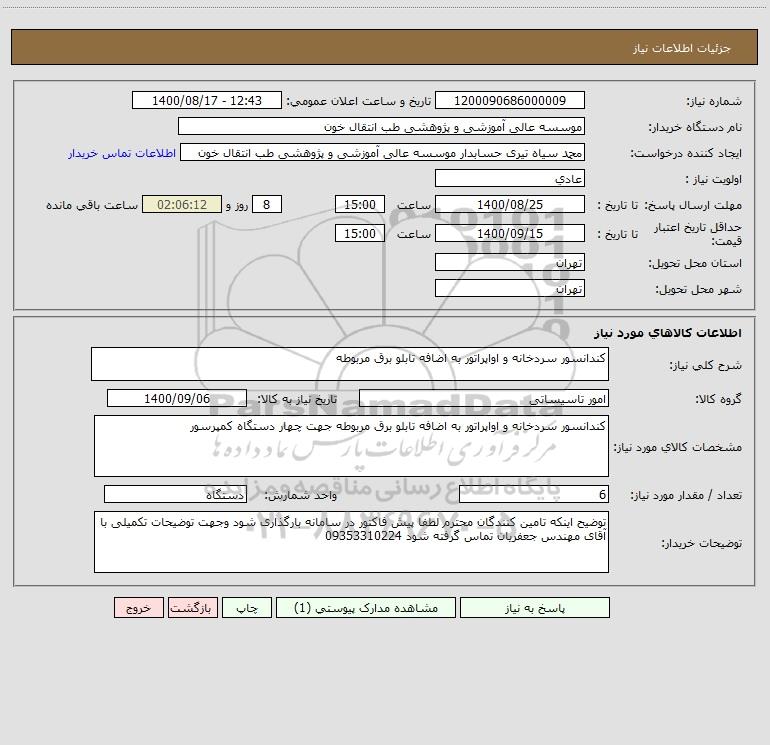Click response deadline date 1400/08/25
This screenshot has width=770, height=745.
510,204
